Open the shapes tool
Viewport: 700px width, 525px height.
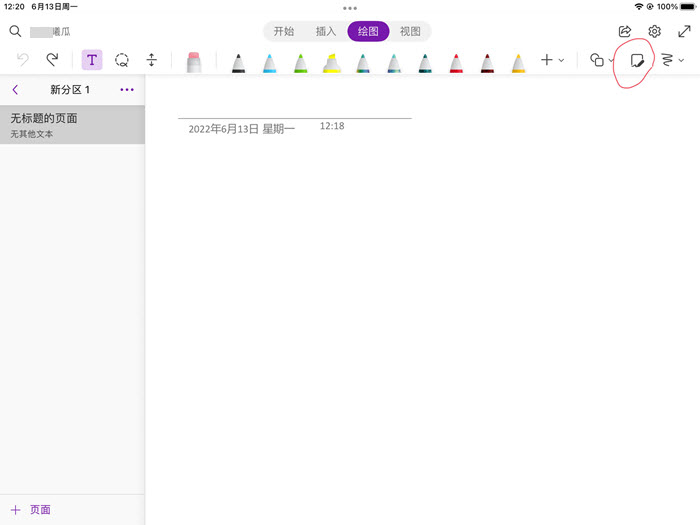tap(597, 60)
